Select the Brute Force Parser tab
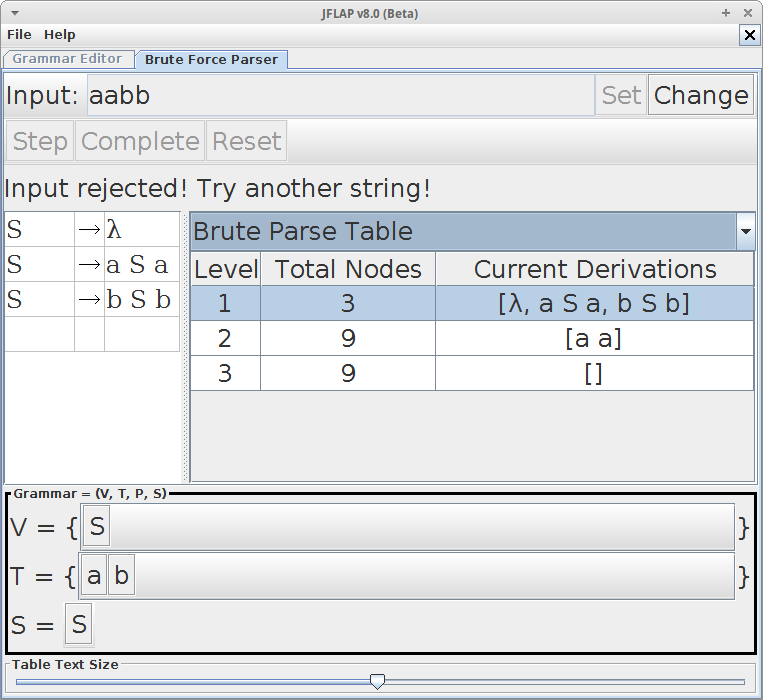 coord(212,59)
